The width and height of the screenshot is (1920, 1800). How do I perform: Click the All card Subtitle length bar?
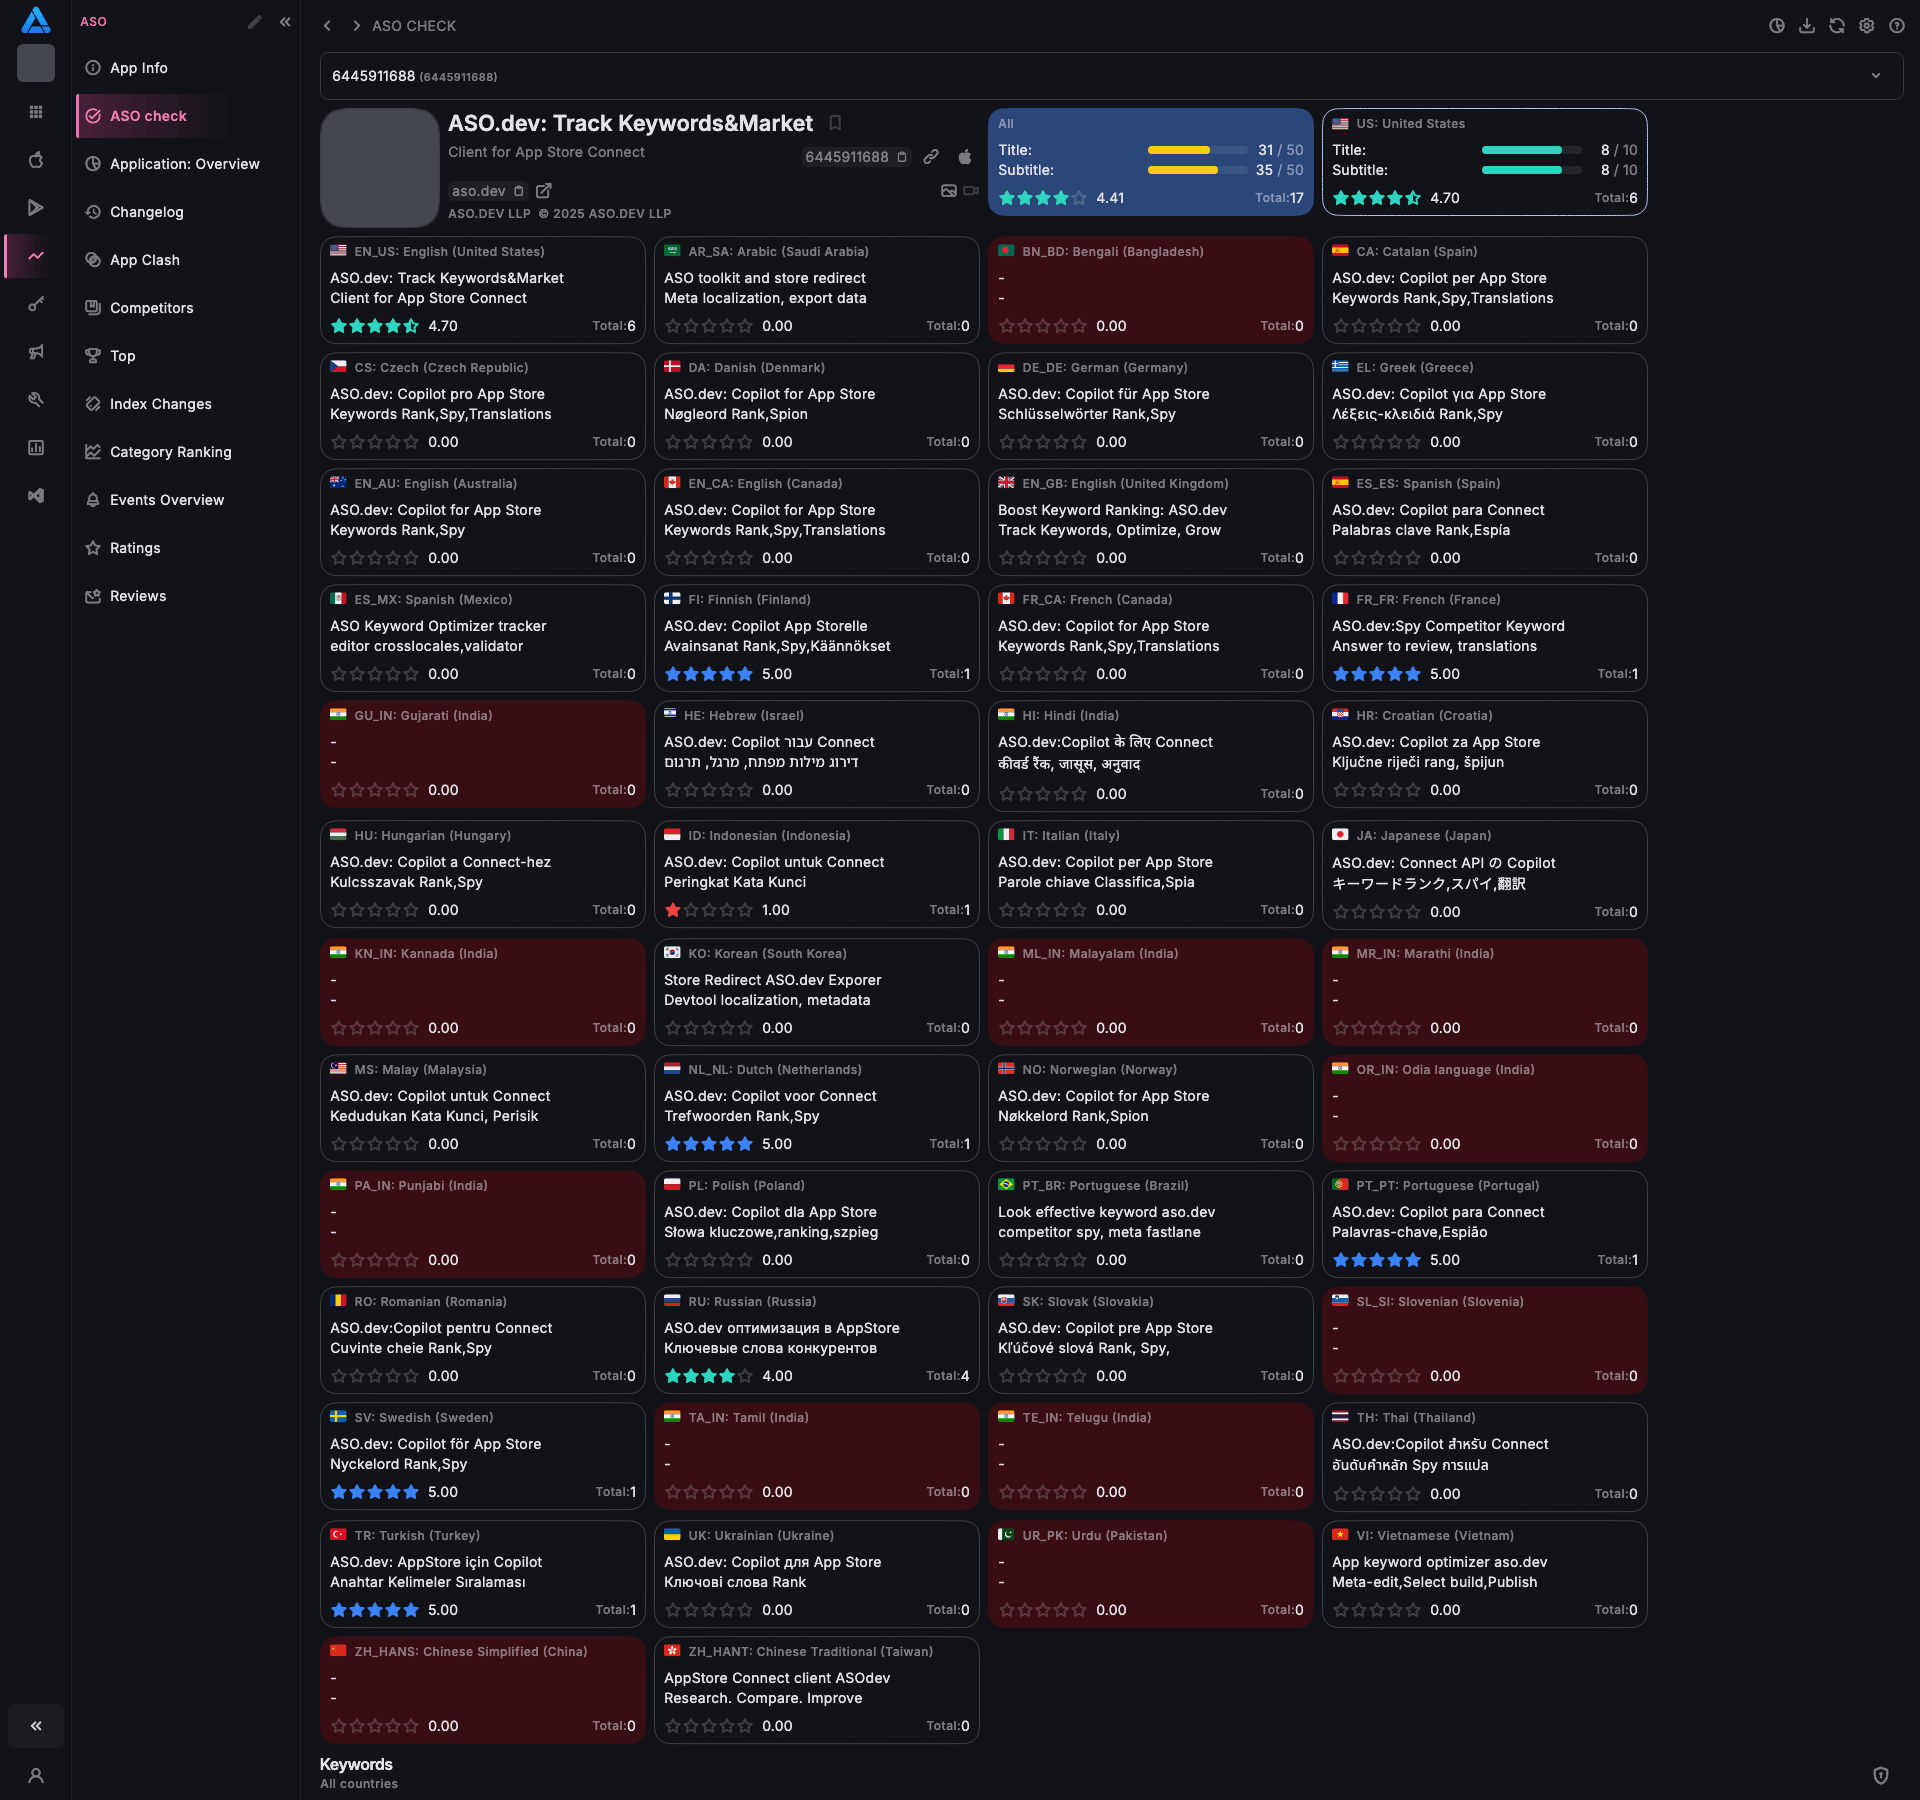click(1198, 170)
